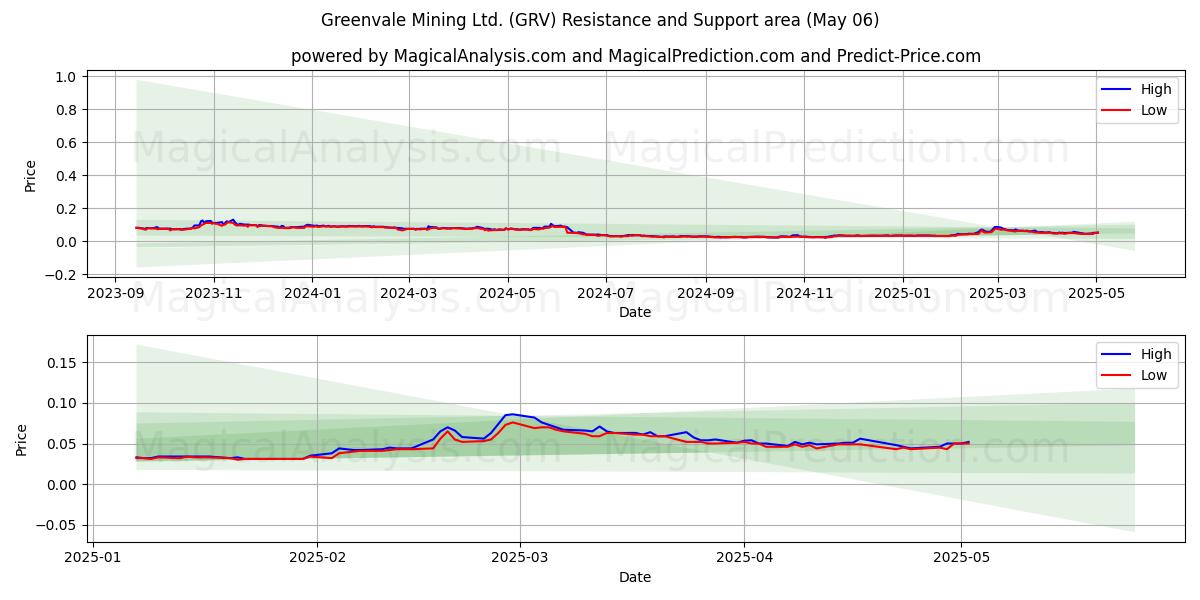Click the 'Date' axis label under the bottom chart
The width and height of the screenshot is (1200, 600).
635,578
